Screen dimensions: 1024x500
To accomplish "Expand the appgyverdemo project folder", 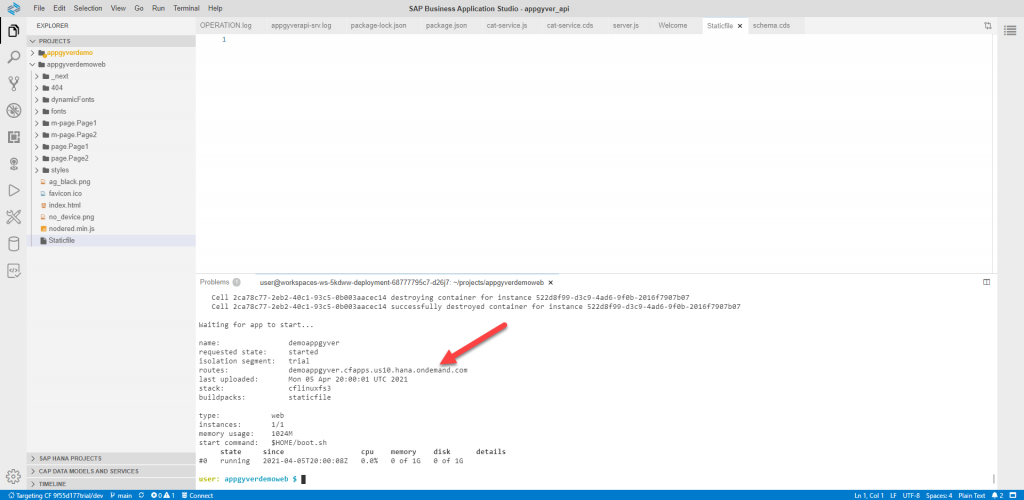I will pos(33,52).
